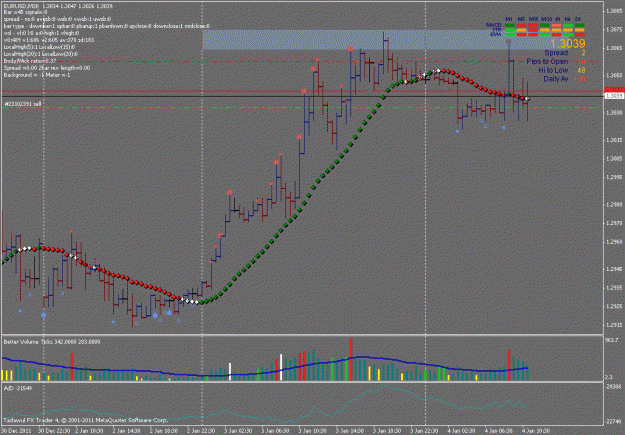Click the Pips to Open label
Image resolution: width=625 pixels, height=435 pixels.
point(547,61)
